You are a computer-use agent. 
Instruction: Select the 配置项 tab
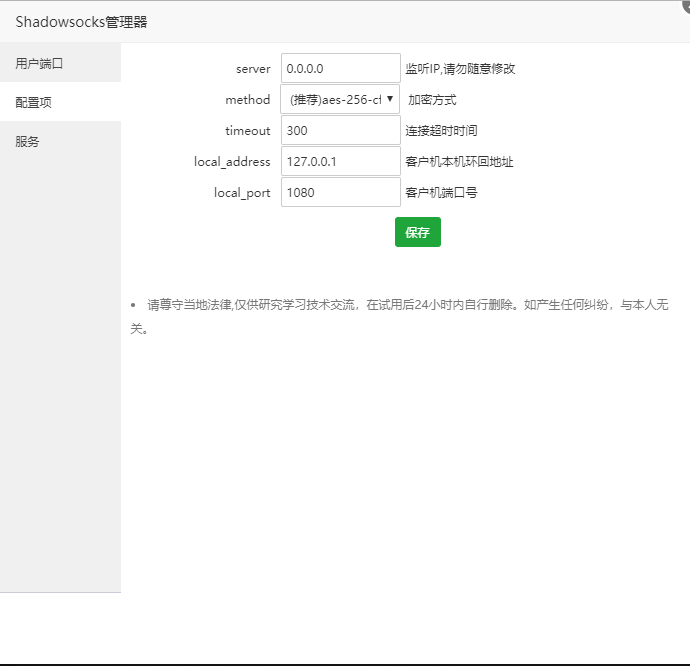click(x=60, y=102)
